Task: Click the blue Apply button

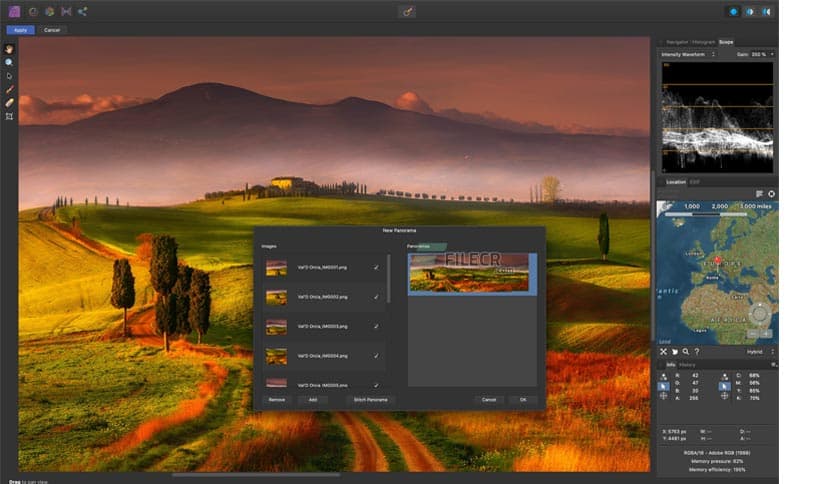Action: pos(20,30)
